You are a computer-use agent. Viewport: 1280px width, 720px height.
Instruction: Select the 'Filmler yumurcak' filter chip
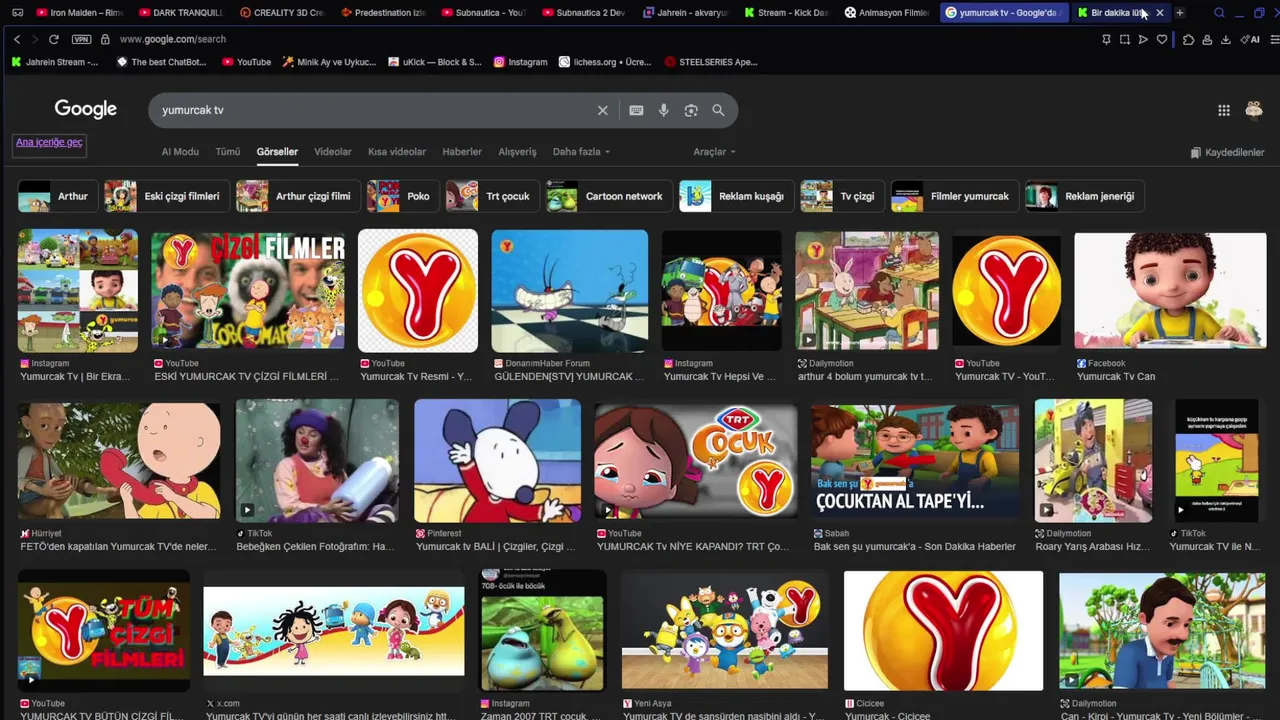[x=955, y=196]
